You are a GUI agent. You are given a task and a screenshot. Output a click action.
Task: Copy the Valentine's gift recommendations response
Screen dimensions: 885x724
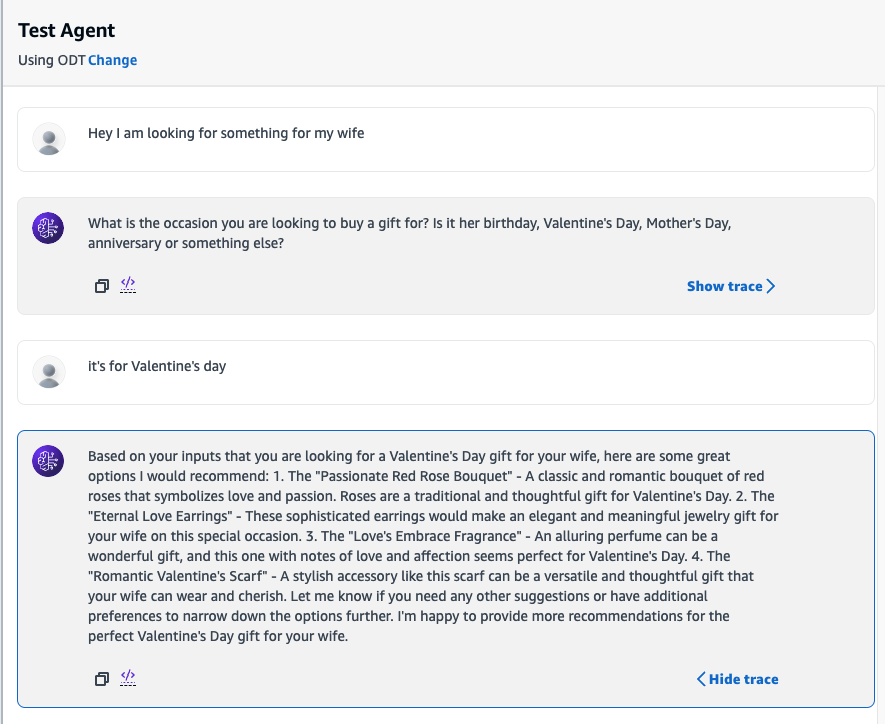(101, 679)
